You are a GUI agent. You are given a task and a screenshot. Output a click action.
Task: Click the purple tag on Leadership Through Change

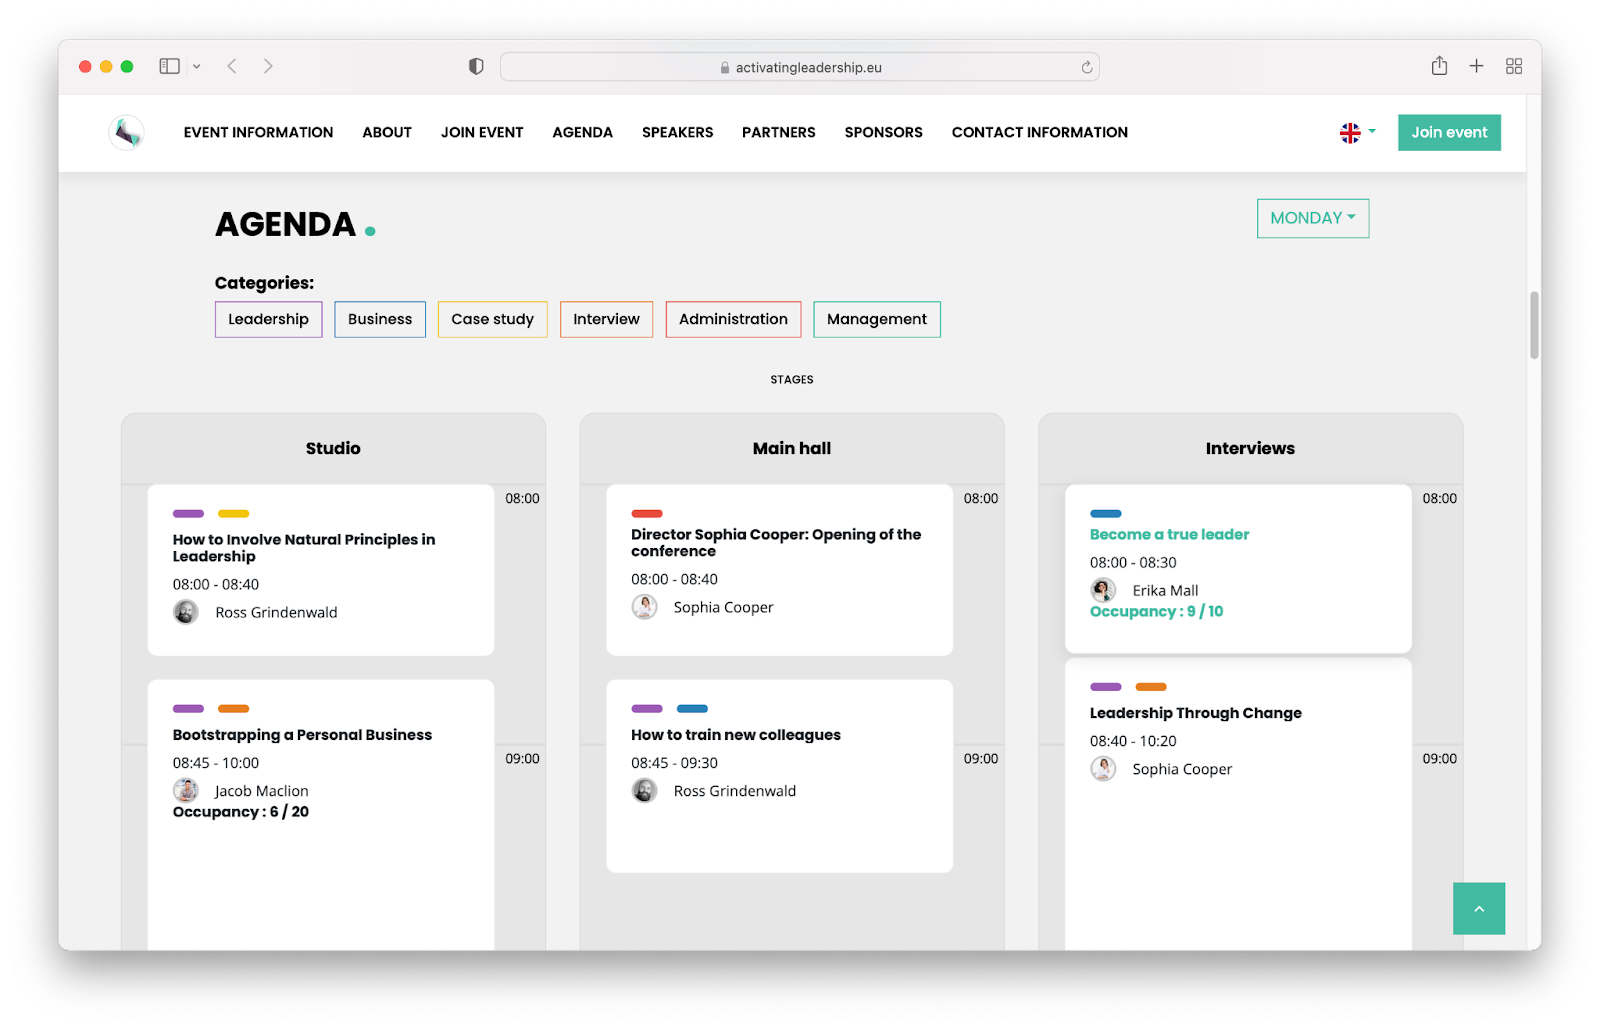click(x=1106, y=687)
